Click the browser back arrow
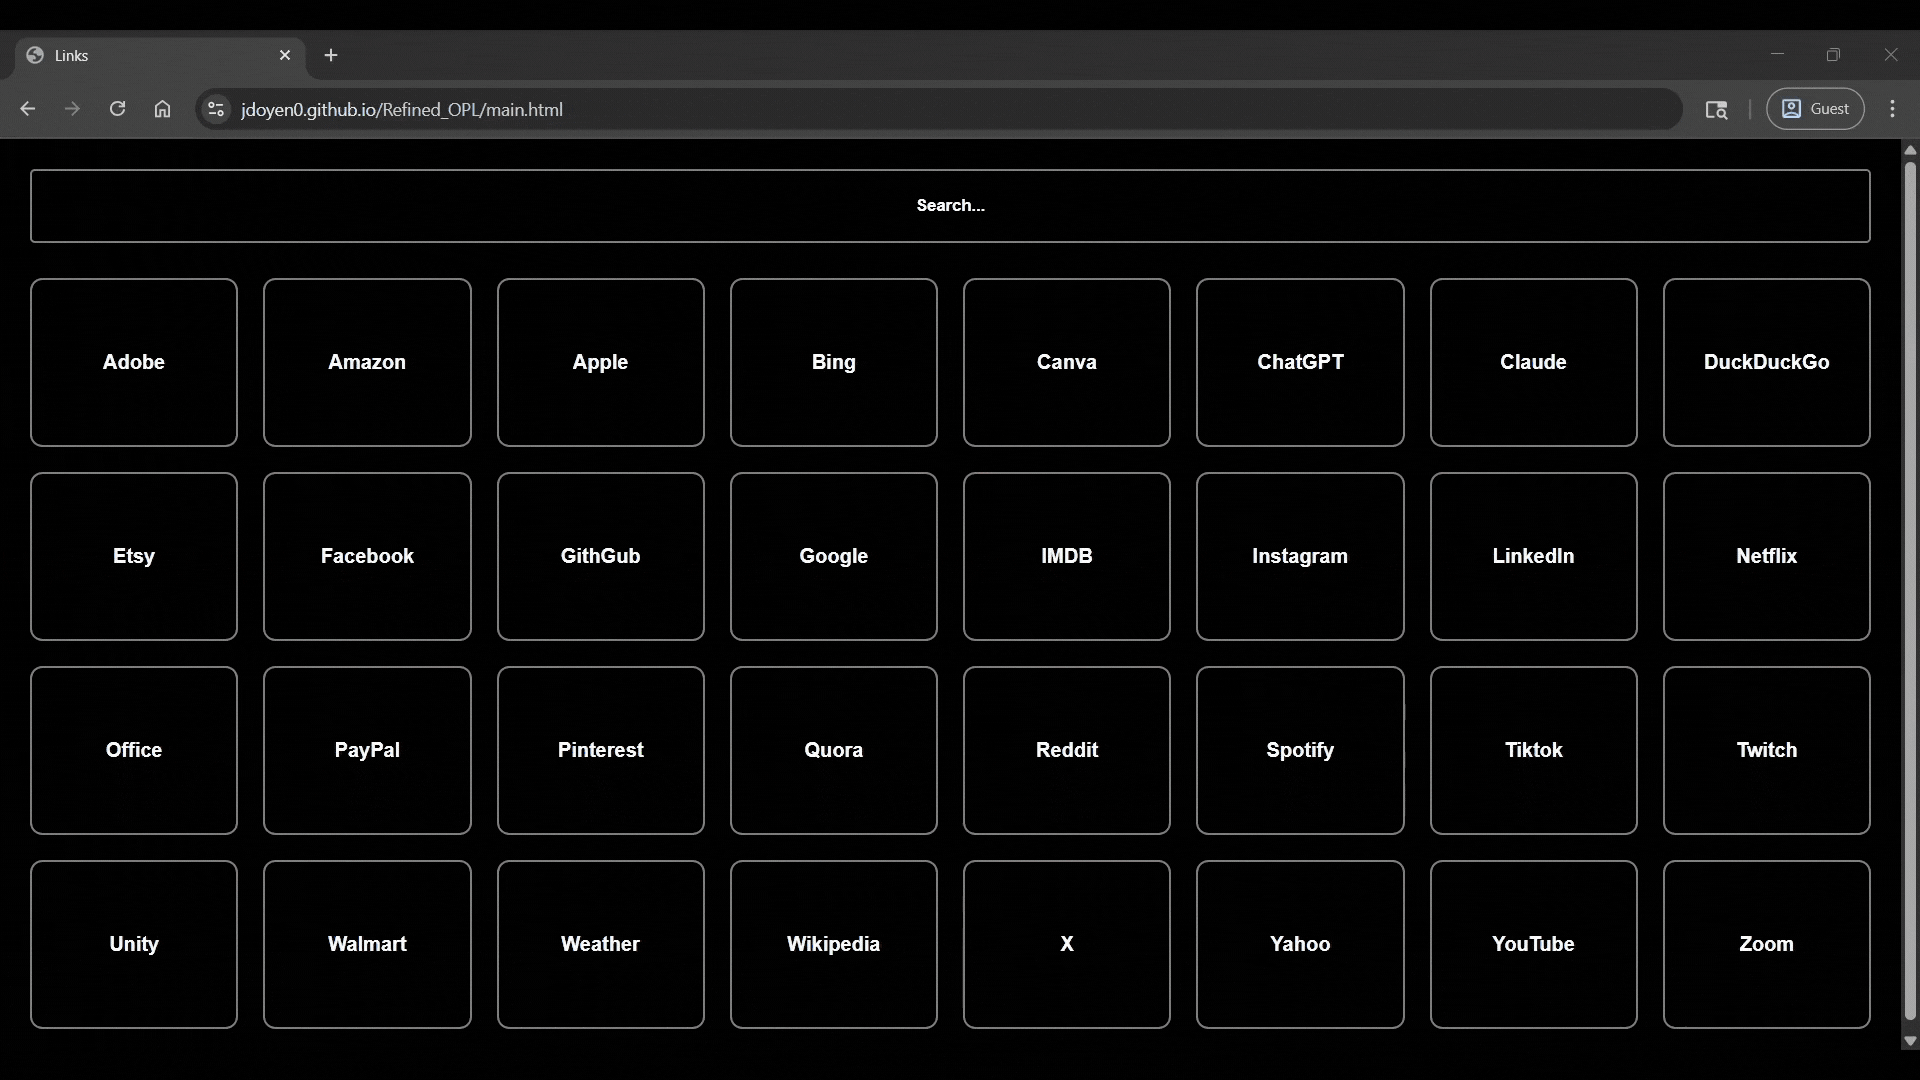This screenshot has height=1080, width=1920. [x=28, y=109]
